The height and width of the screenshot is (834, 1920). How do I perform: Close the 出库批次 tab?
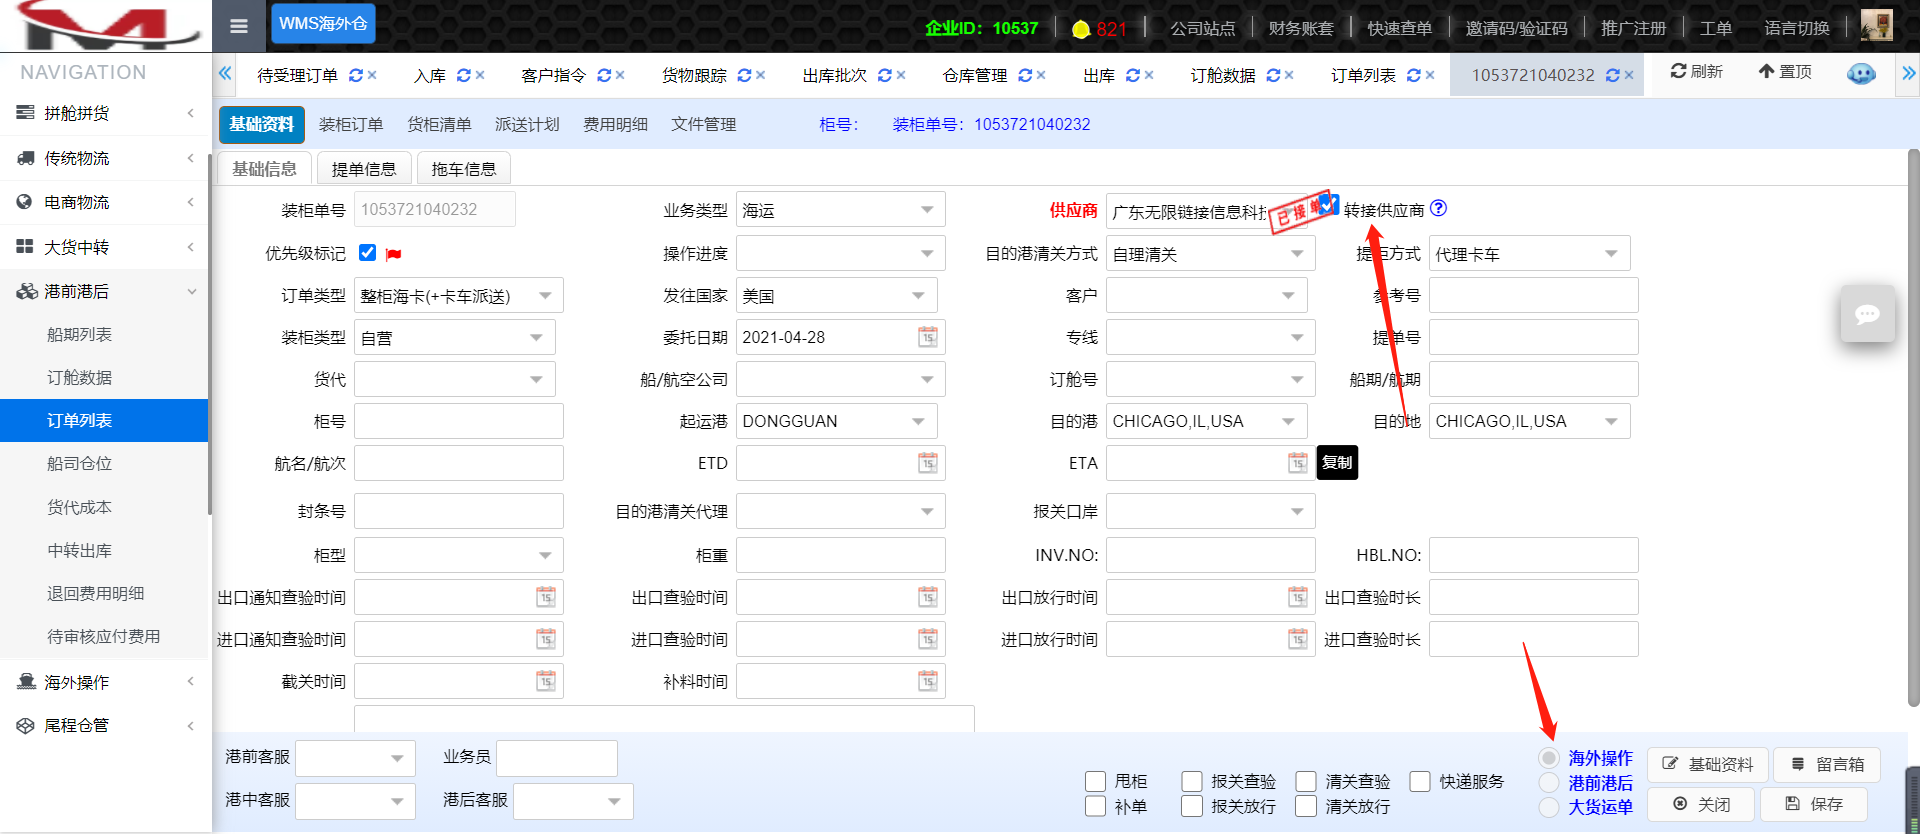tap(901, 75)
